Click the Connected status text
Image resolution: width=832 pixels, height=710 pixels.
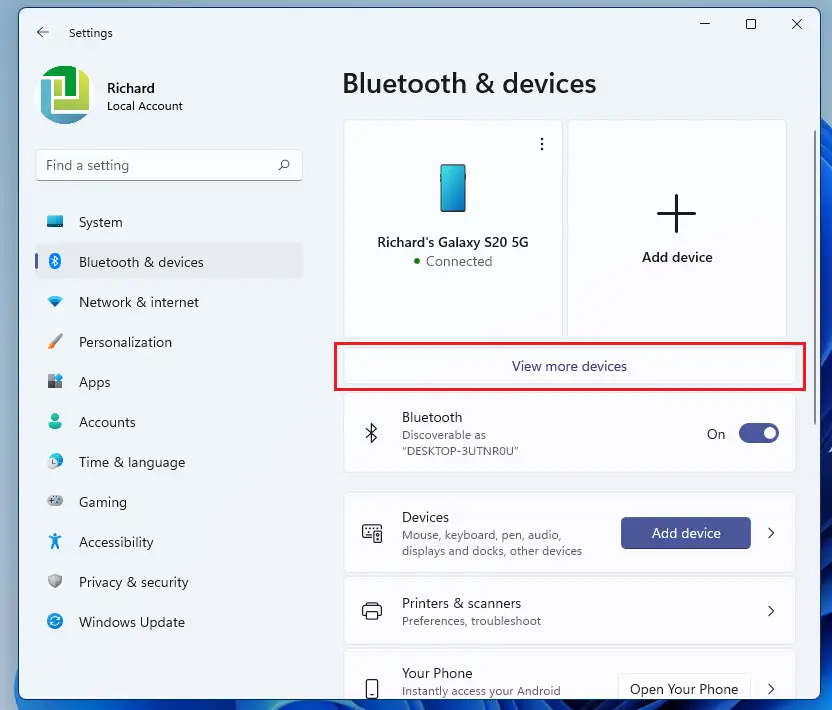[459, 261]
